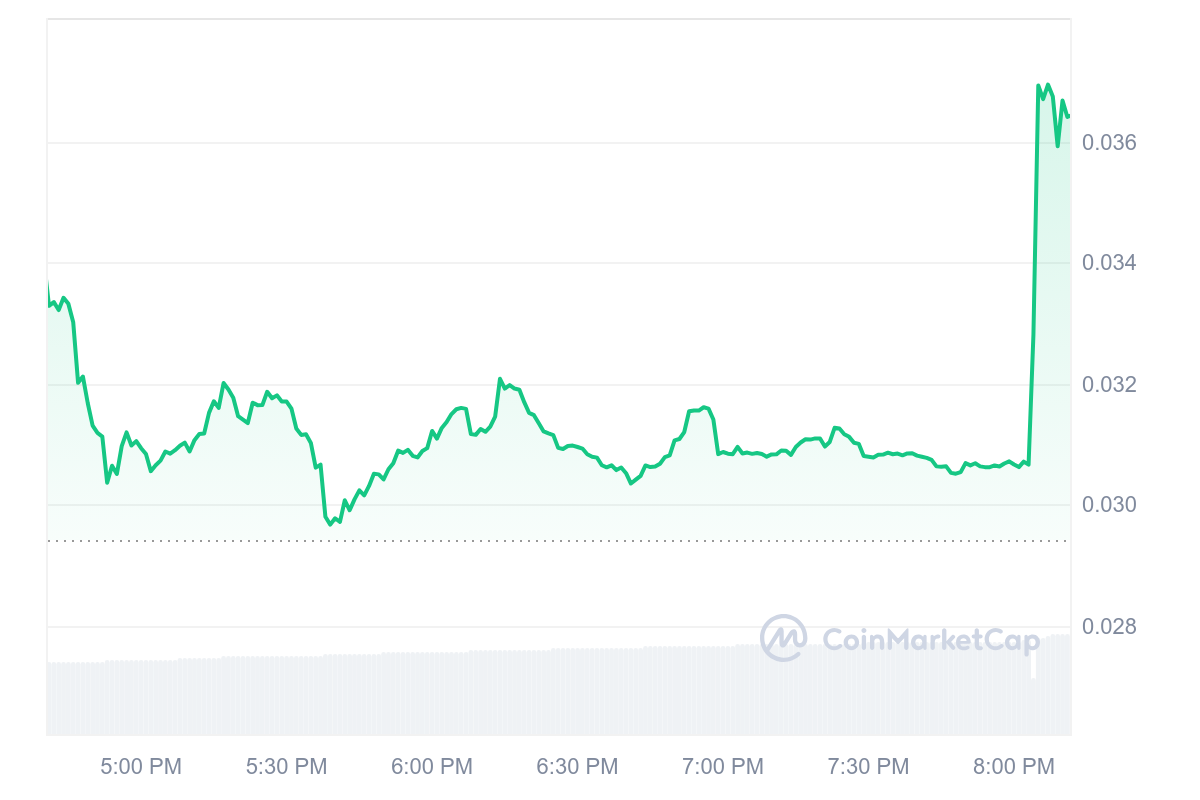Click the price line's starting point at left edge
The image size is (1200, 800).
[48, 285]
